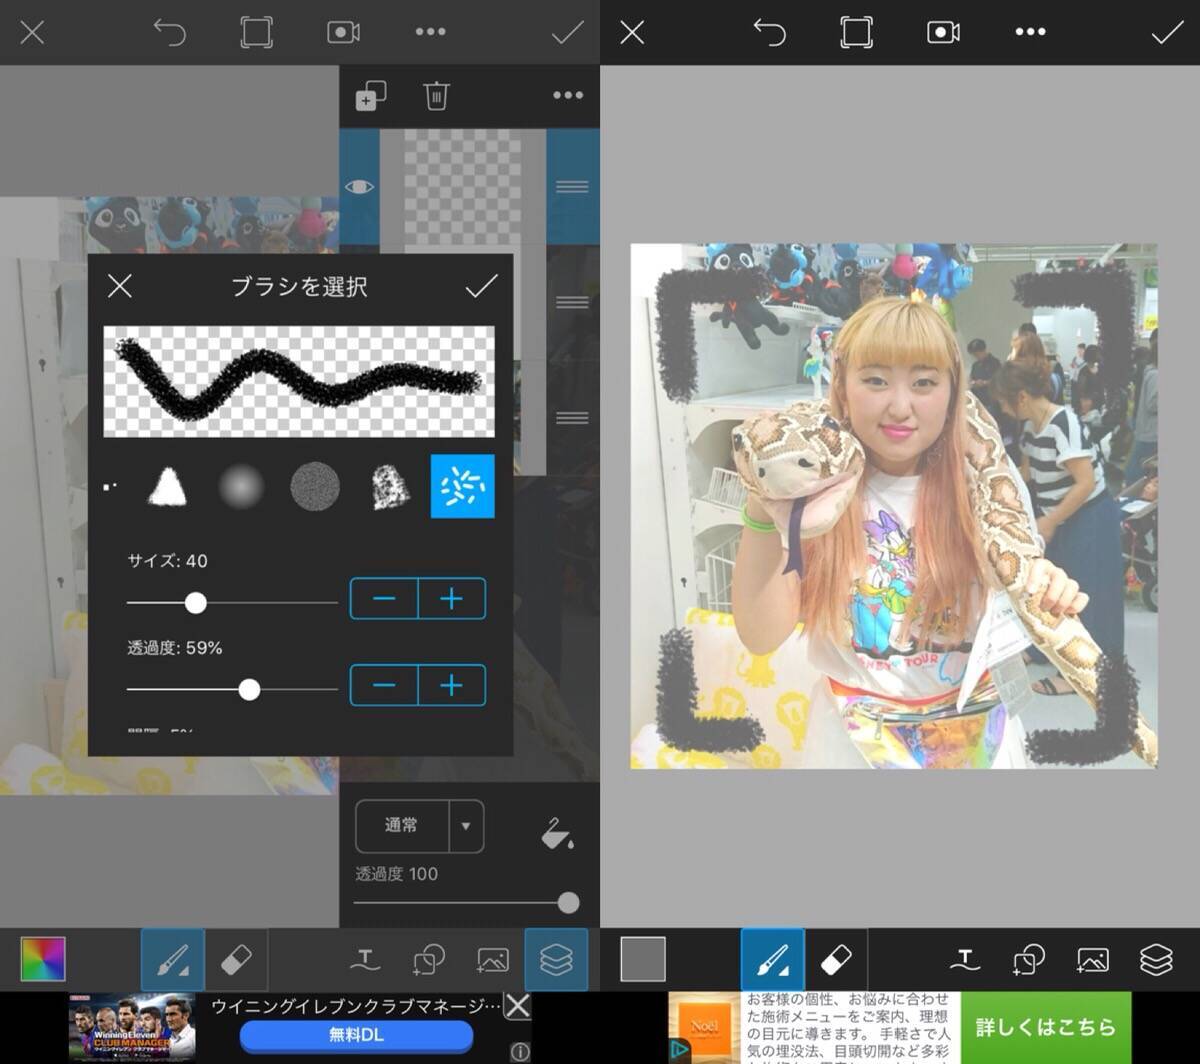Open layer panel three-dots options menu

tap(567, 96)
